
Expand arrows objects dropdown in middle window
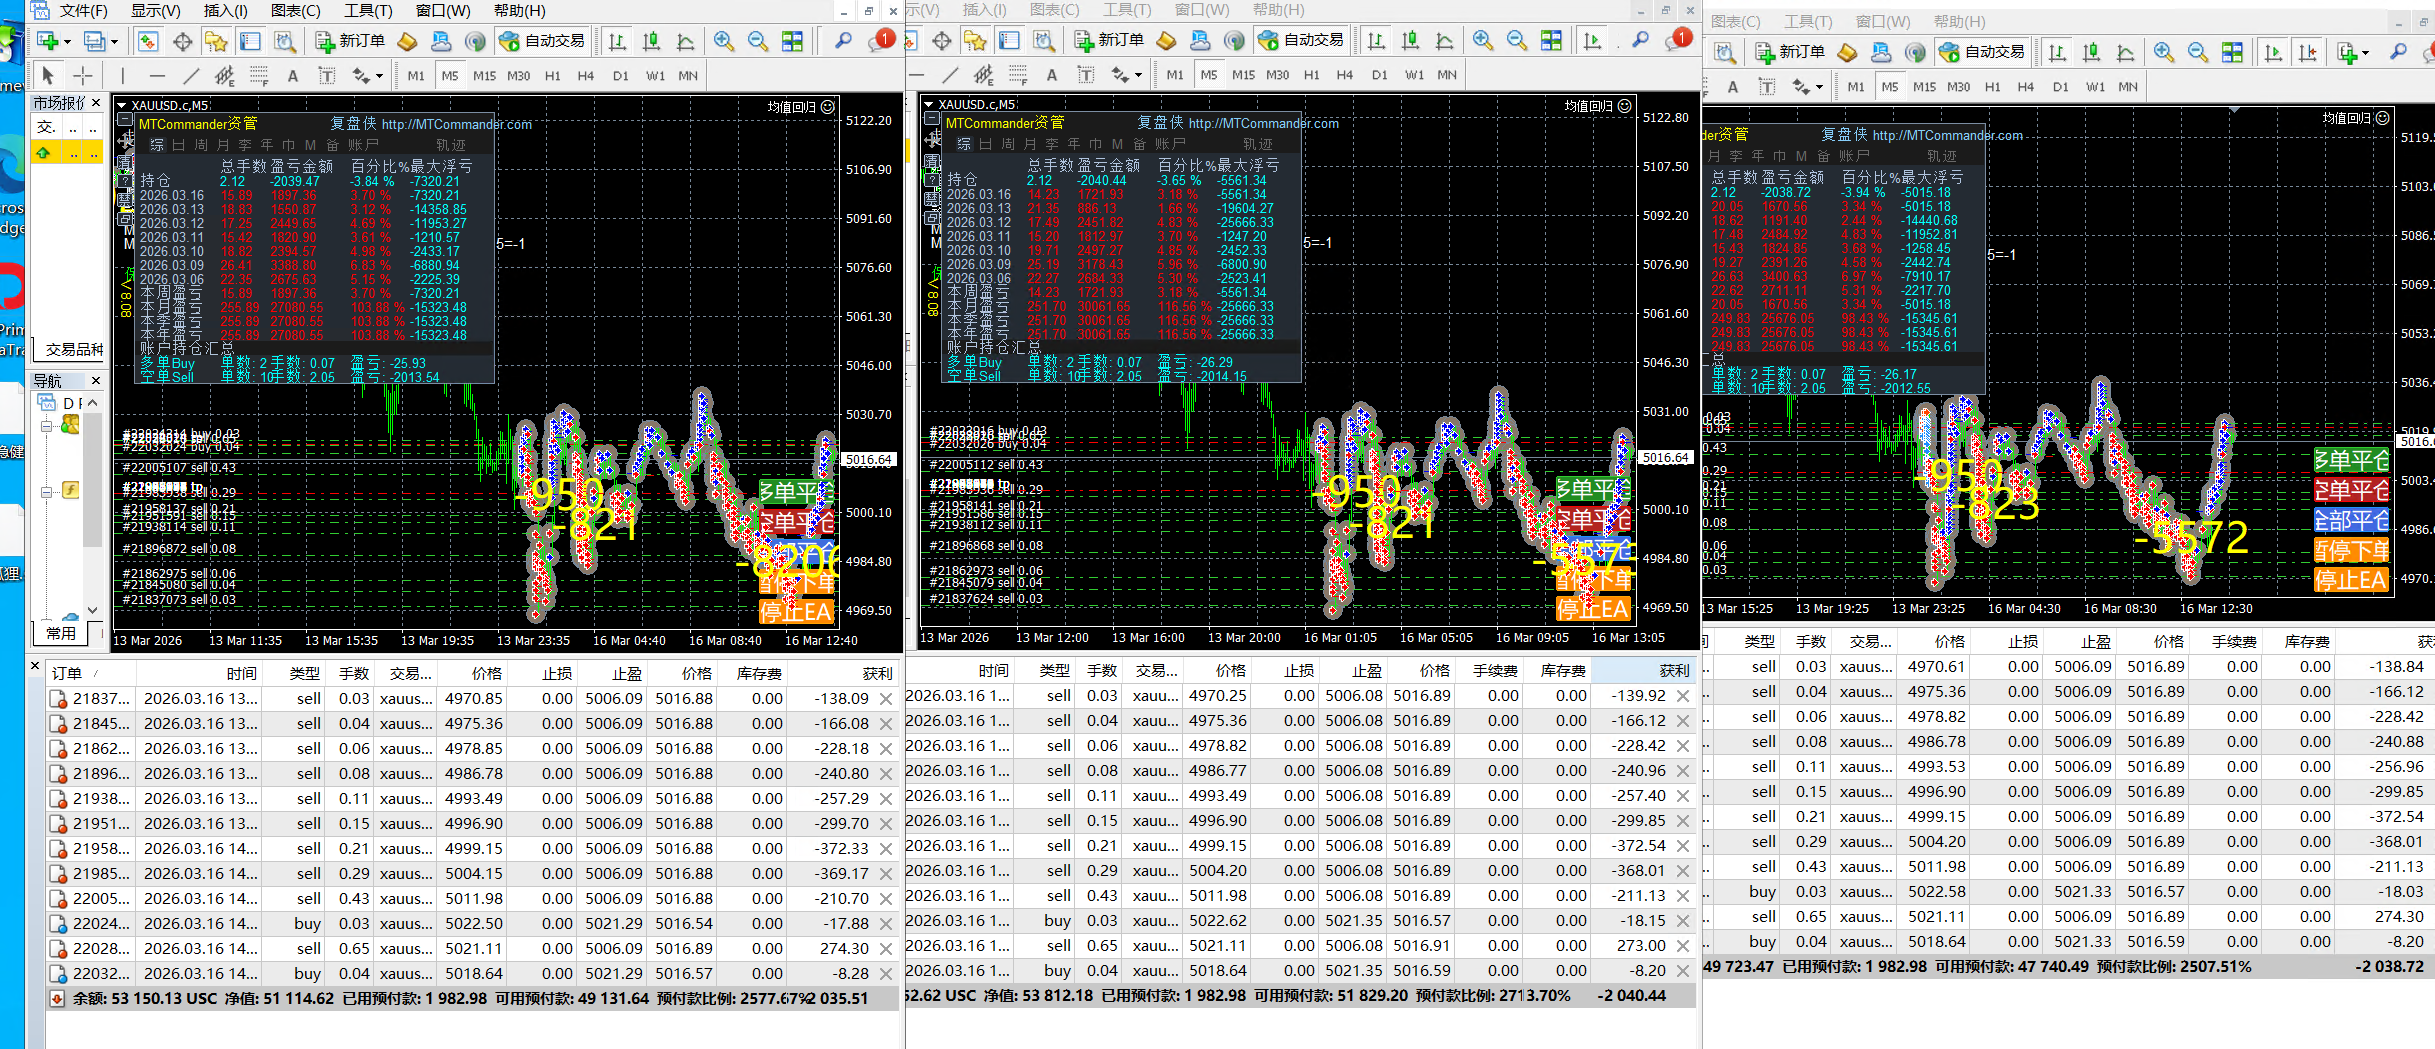pos(1138,75)
